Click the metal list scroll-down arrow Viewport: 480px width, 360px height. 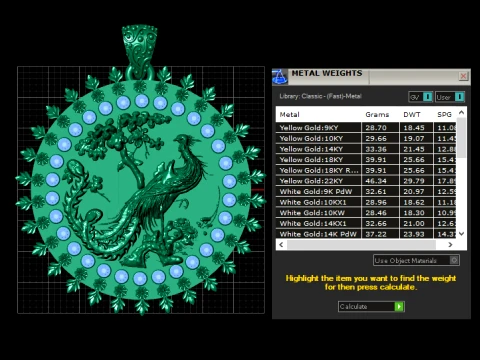pyautogui.click(x=461, y=234)
